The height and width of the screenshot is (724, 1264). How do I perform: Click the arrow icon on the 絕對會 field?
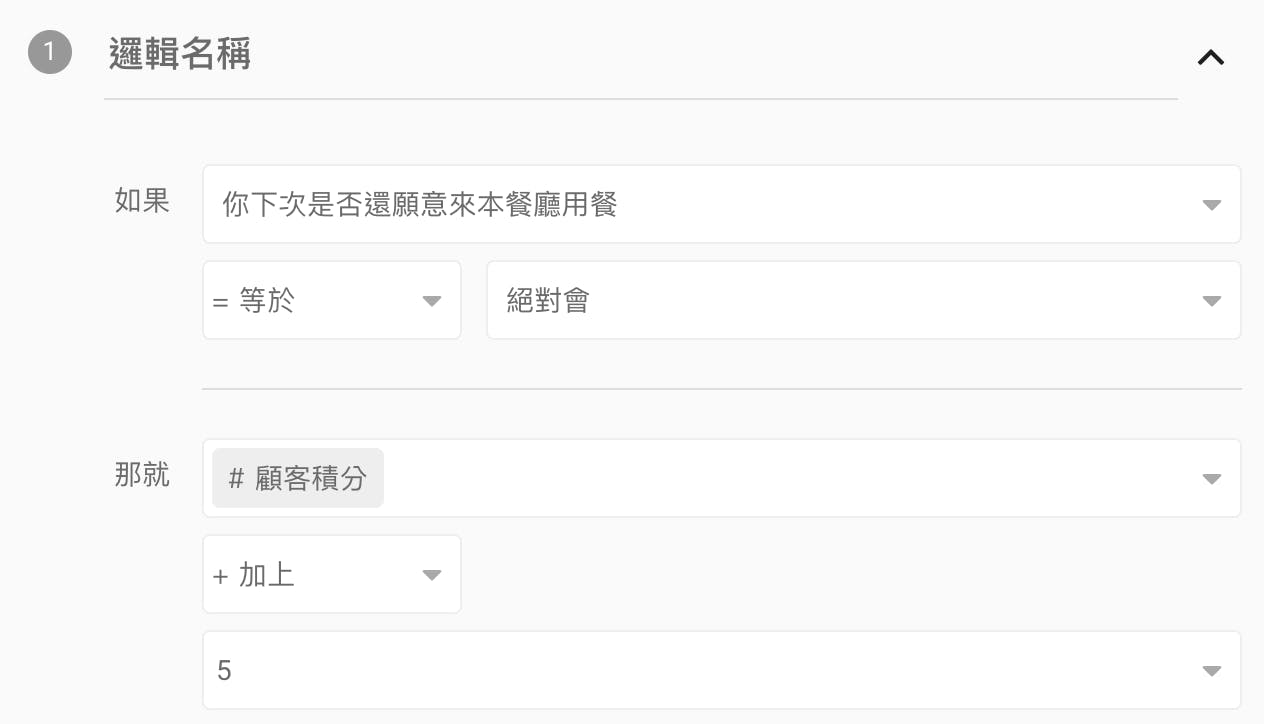[1211, 301]
